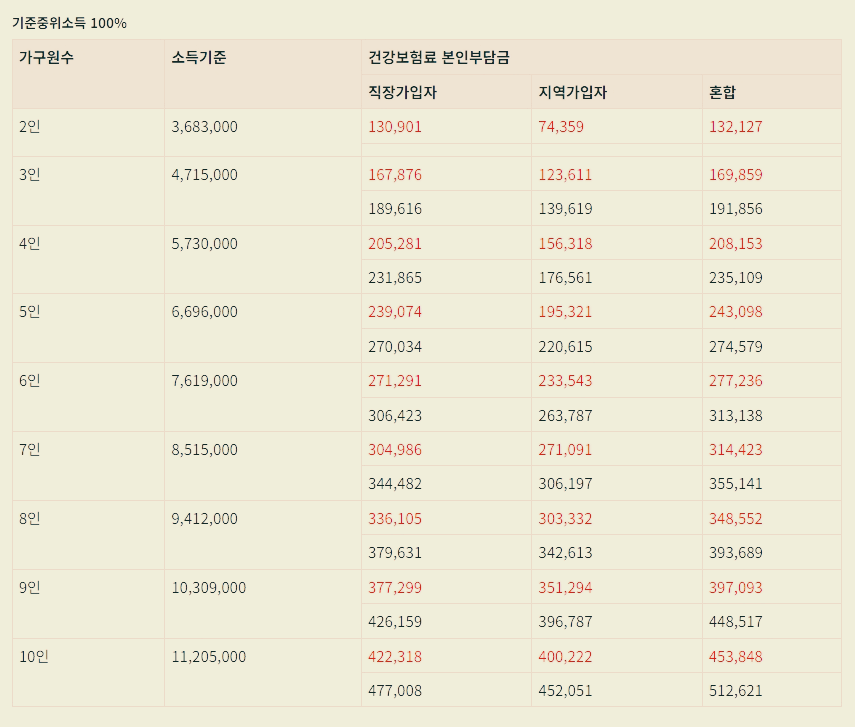Click the income value 3,683,000
The height and width of the screenshot is (727, 855).
tap(204, 127)
